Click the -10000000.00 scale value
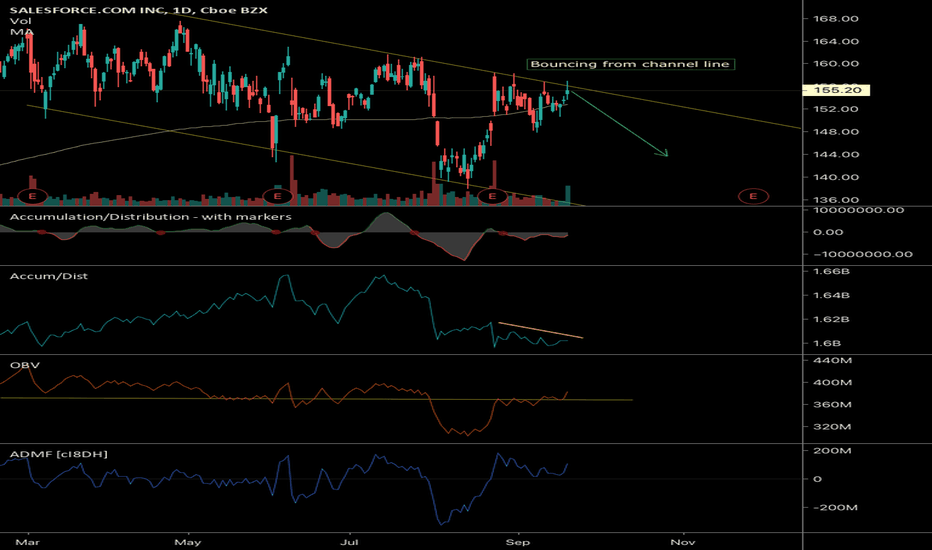Image resolution: width=932 pixels, height=550 pixels. pos(862,254)
